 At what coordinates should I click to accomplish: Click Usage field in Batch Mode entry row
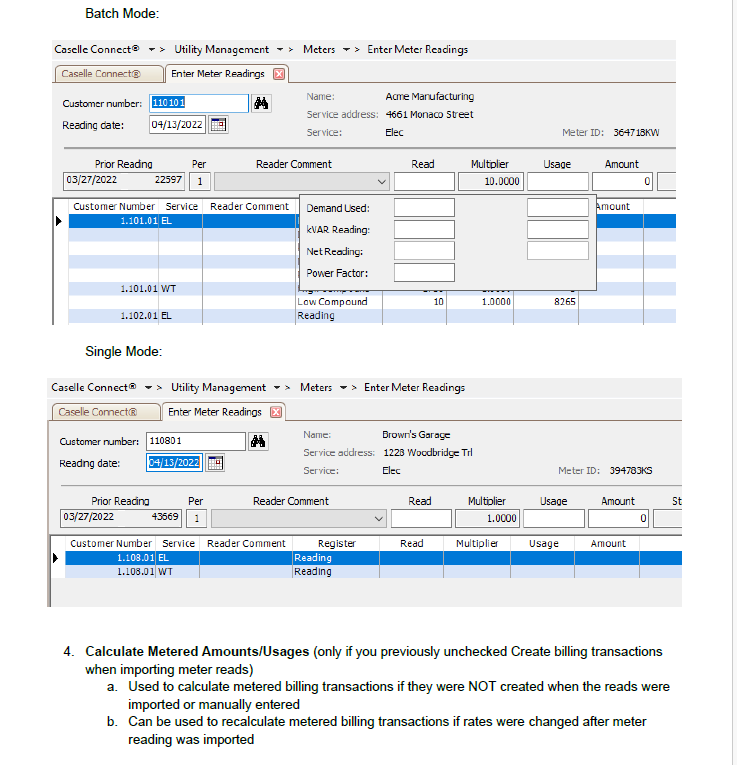tap(558, 181)
